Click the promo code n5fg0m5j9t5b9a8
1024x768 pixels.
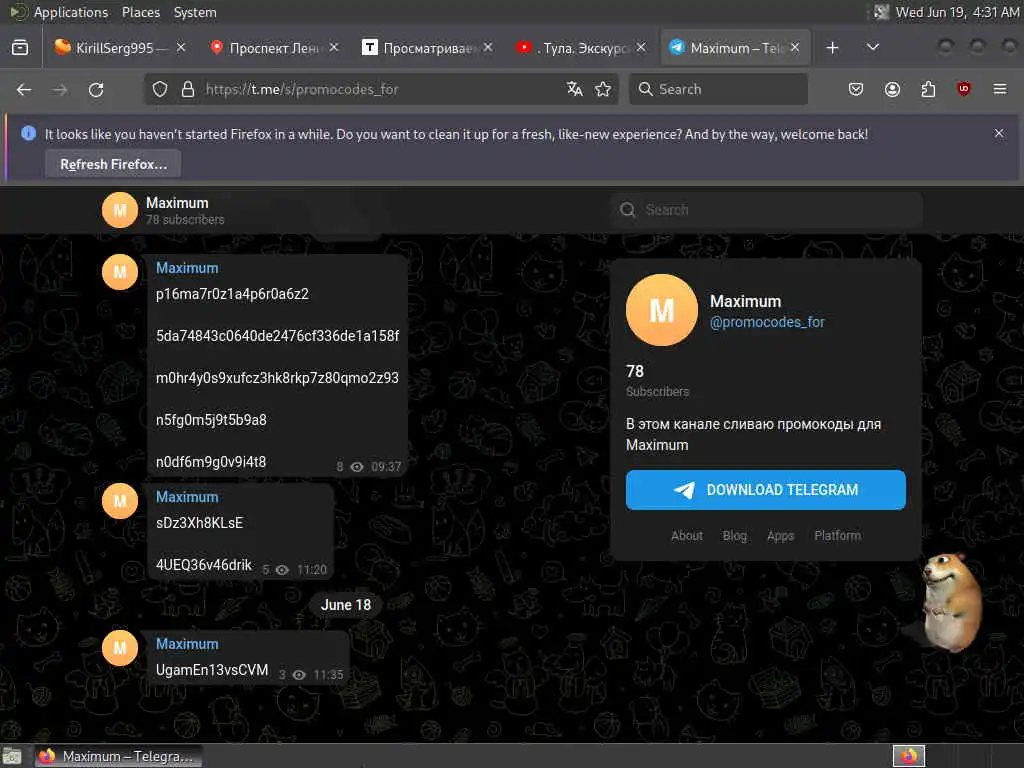[x=211, y=420]
